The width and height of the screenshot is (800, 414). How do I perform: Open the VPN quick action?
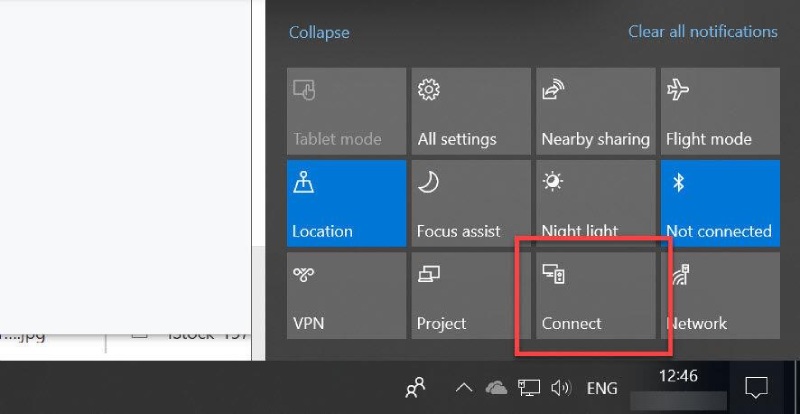point(346,296)
